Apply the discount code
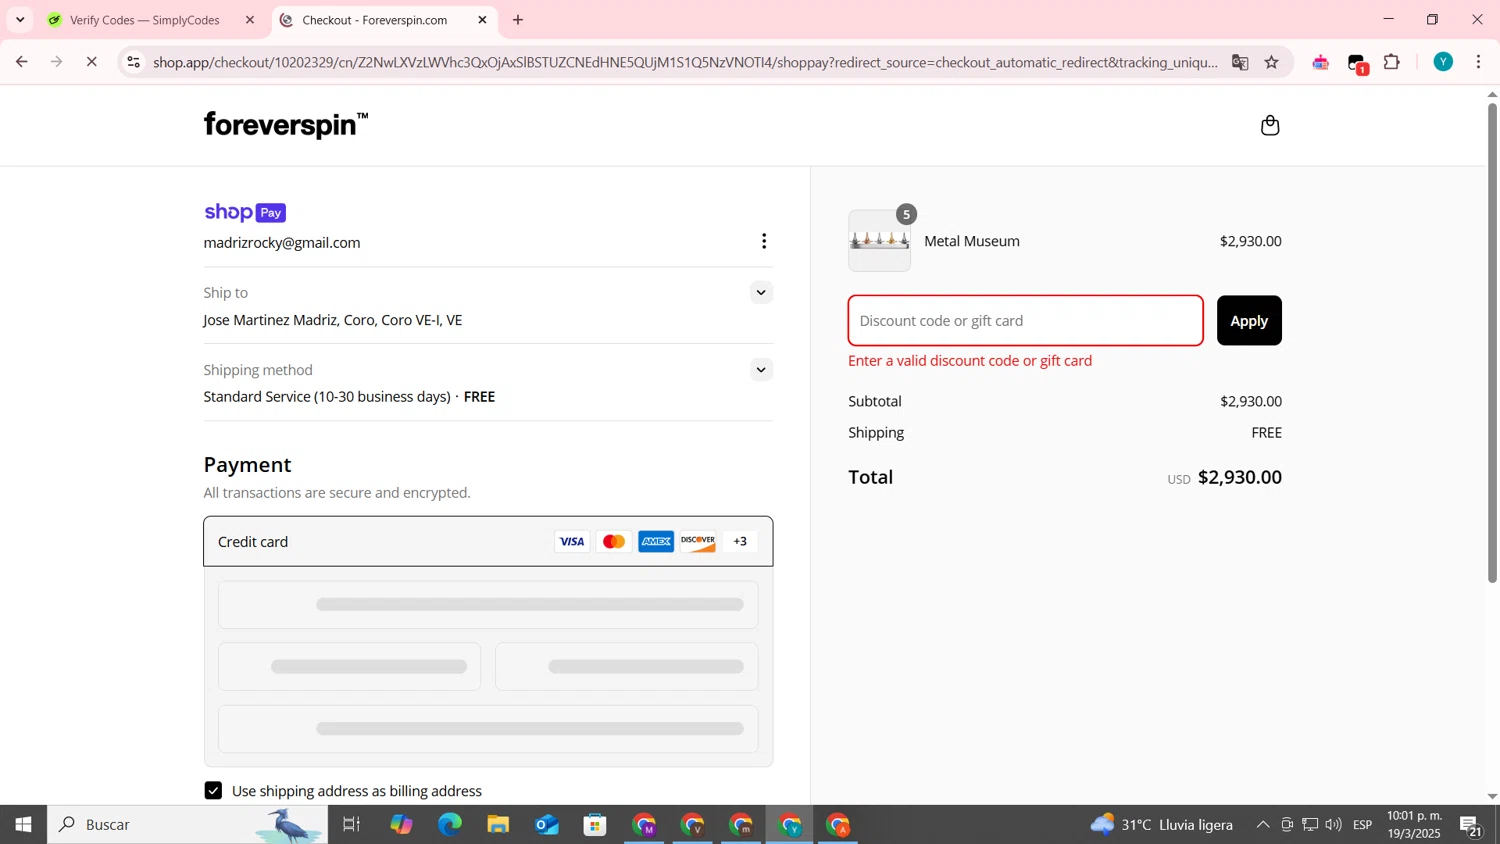This screenshot has width=1500, height=844. tap(1249, 321)
